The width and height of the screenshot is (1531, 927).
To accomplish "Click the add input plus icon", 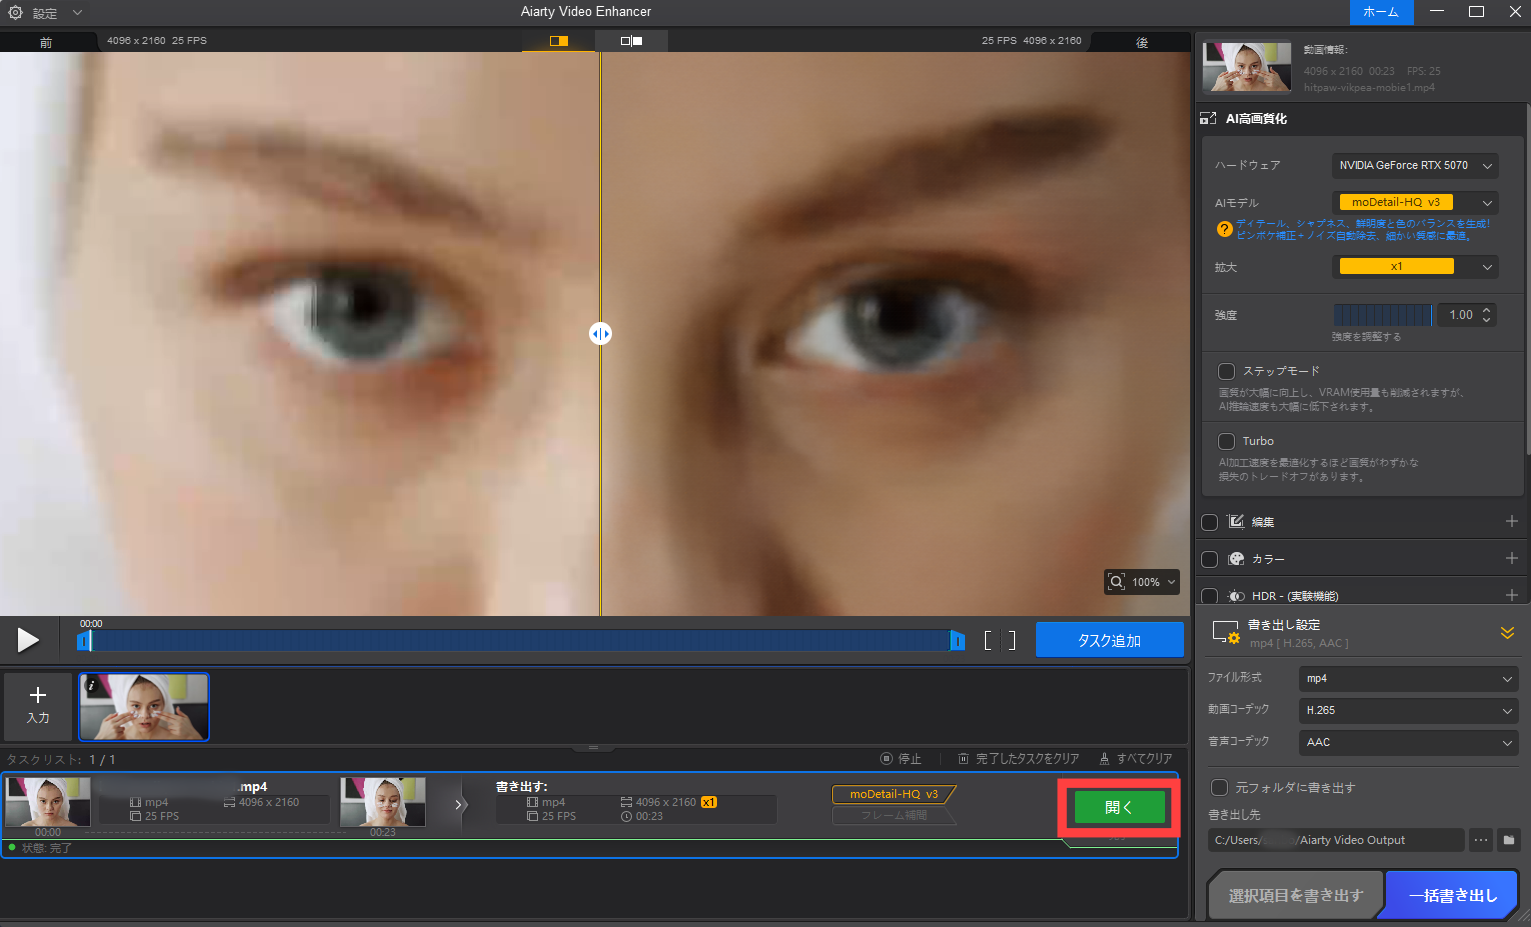I will click(x=38, y=696).
